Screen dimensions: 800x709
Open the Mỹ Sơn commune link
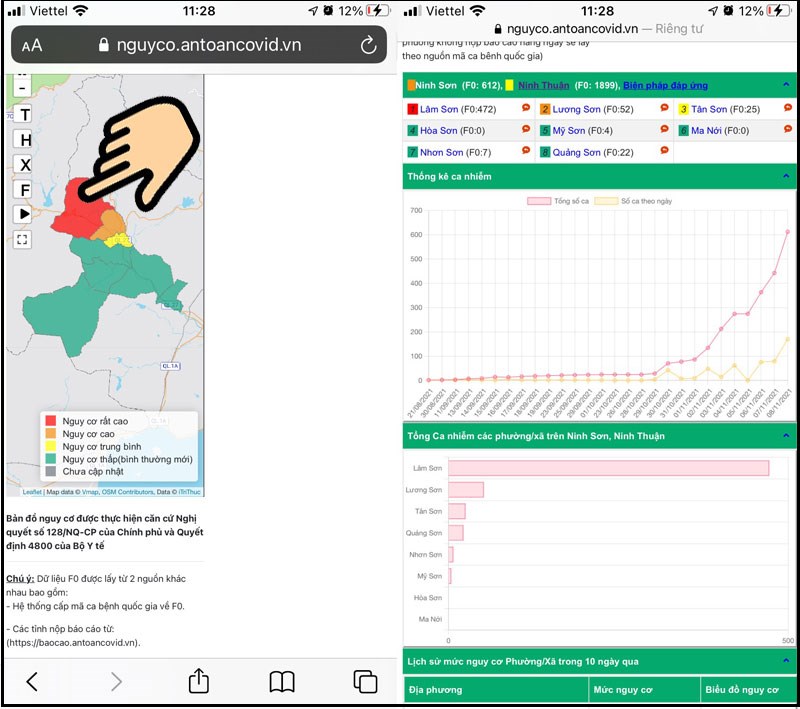(x=568, y=131)
